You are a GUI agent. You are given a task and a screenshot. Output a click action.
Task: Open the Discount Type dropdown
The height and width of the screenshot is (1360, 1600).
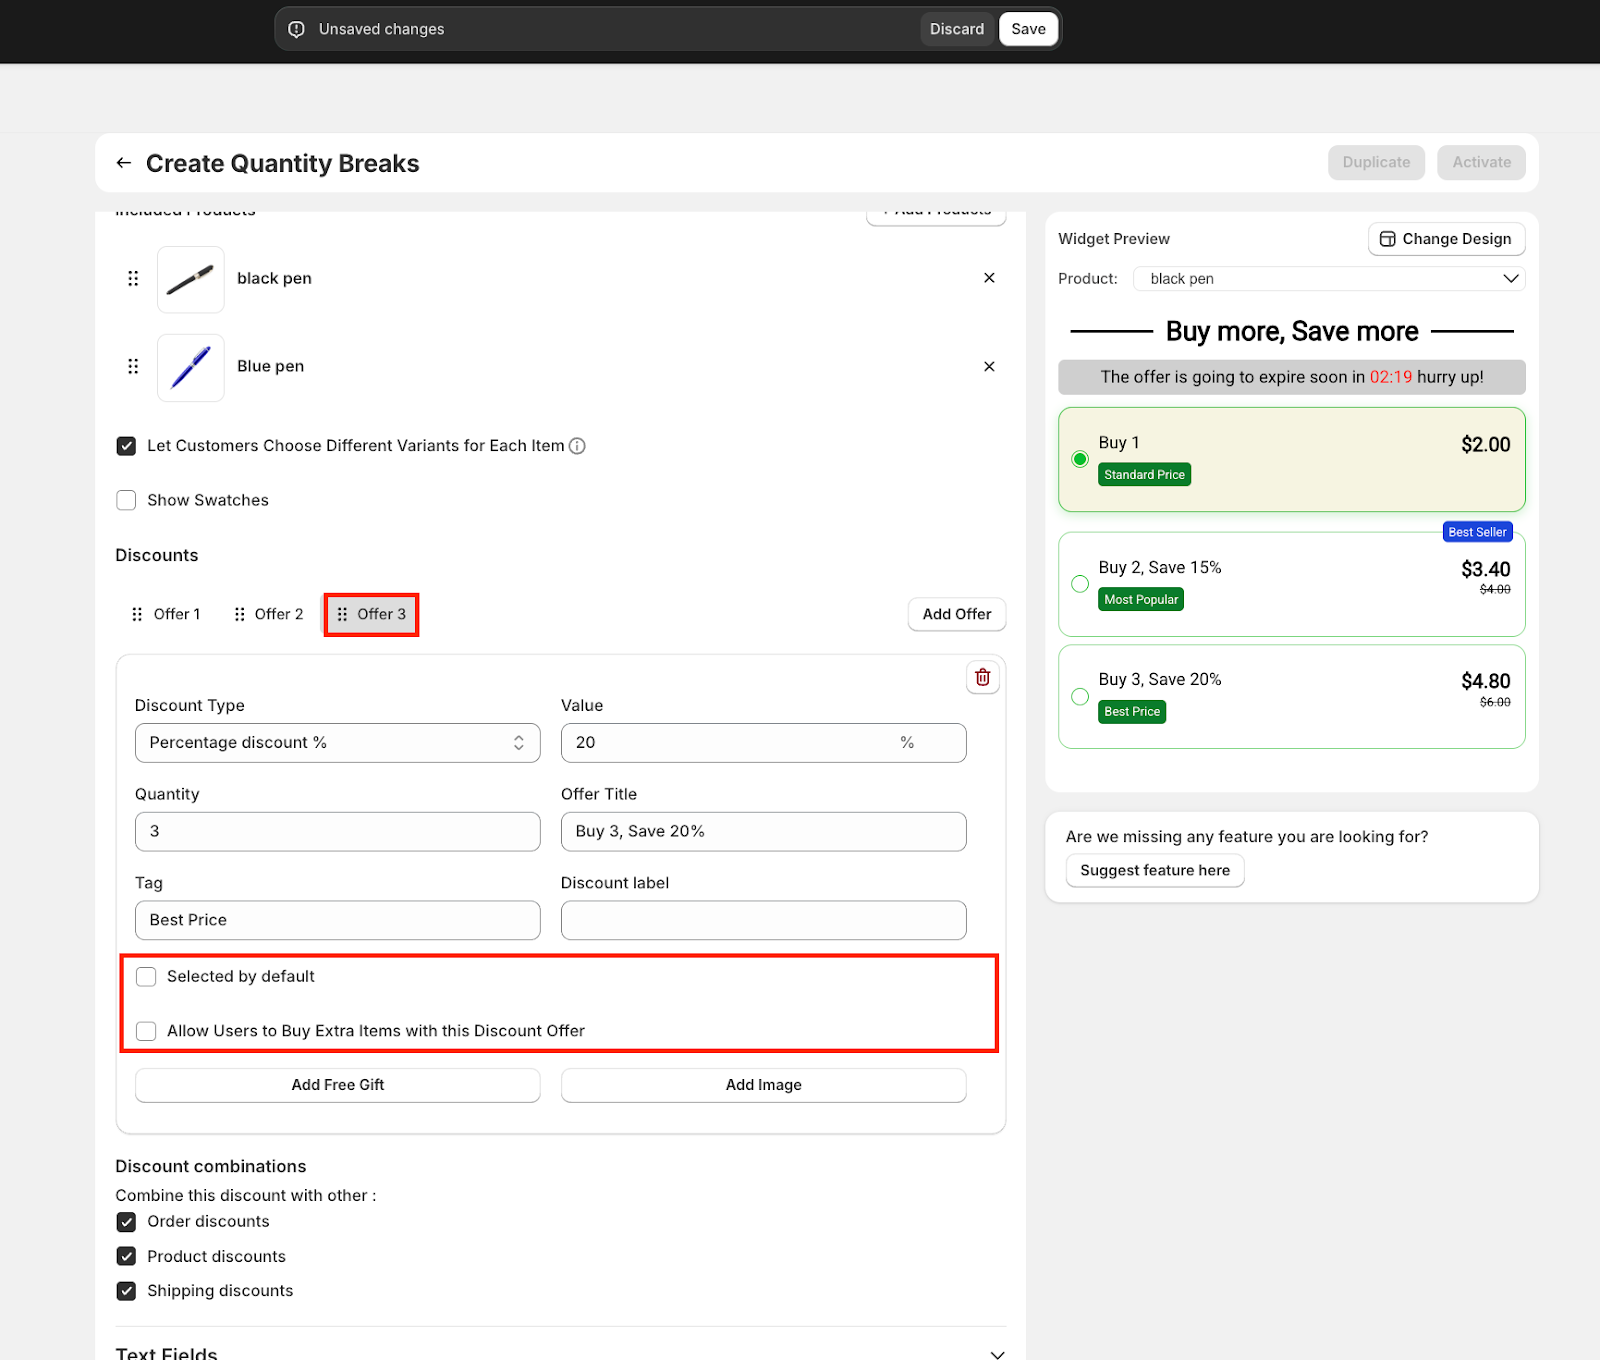click(x=337, y=743)
